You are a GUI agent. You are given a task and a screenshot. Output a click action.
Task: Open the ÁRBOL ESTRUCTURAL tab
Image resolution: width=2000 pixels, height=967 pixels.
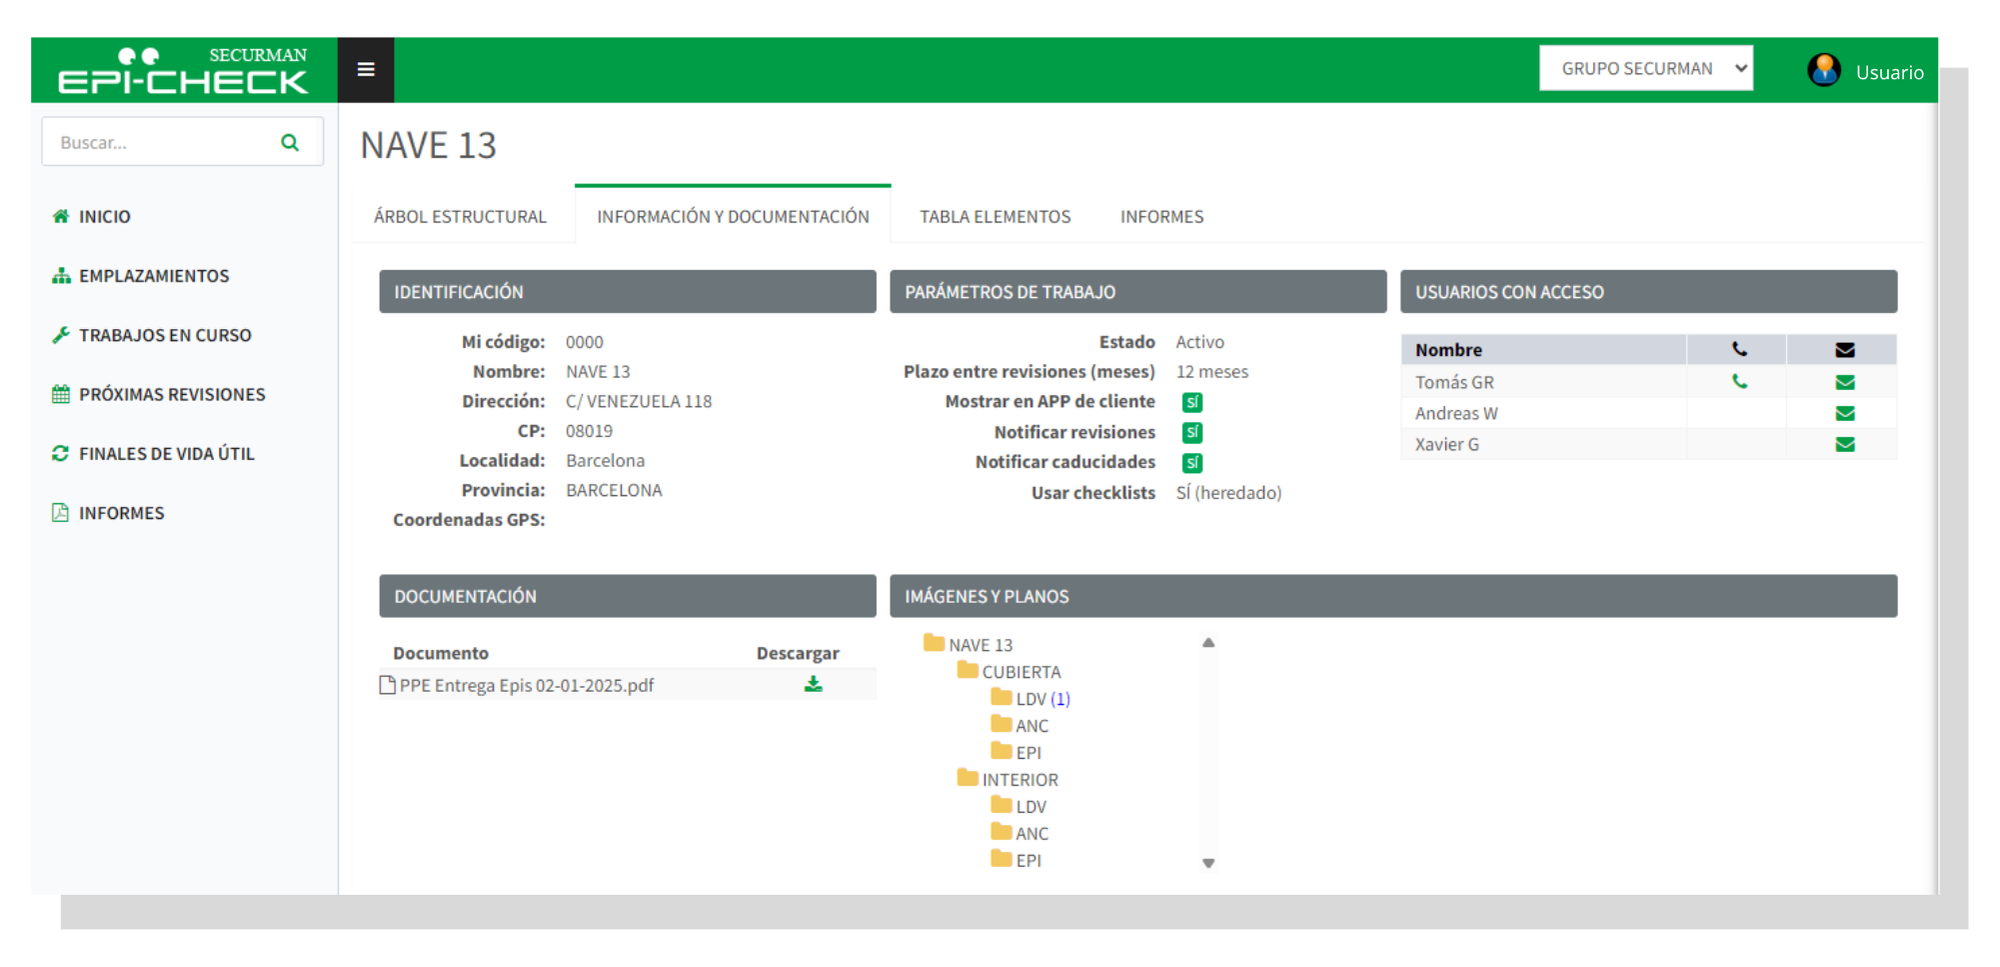coord(460,217)
